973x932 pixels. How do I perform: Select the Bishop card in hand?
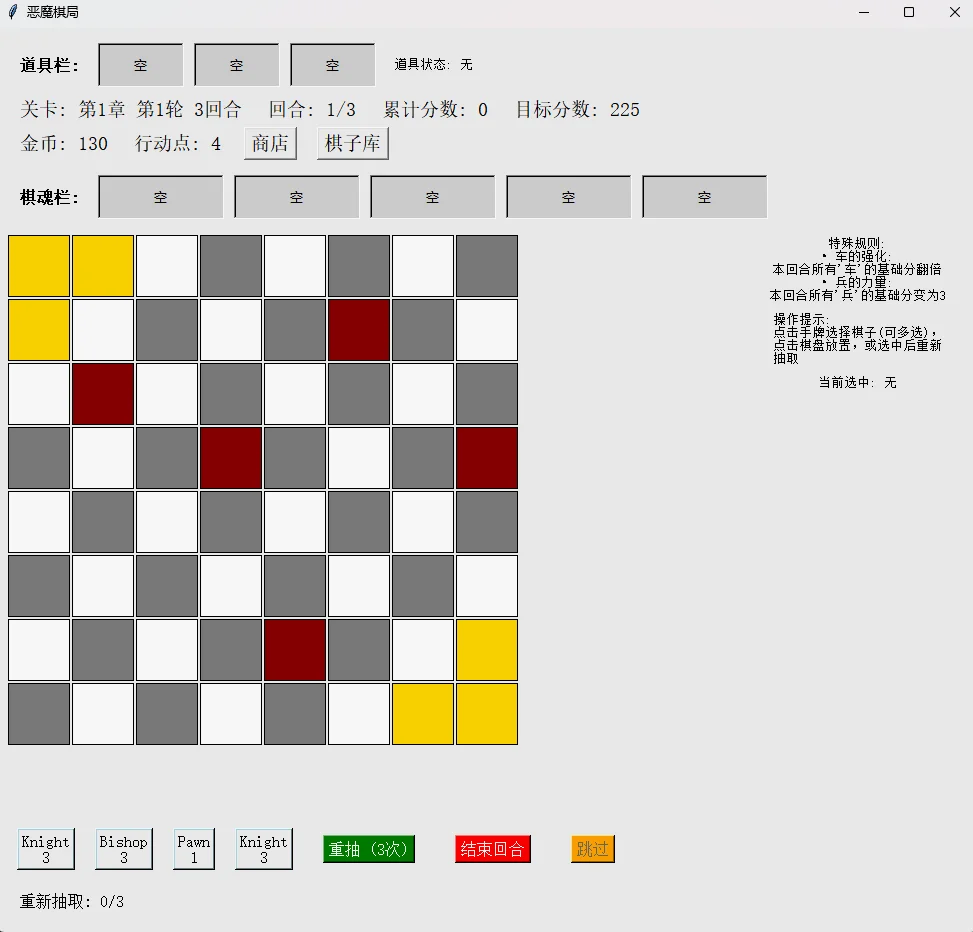coord(123,849)
